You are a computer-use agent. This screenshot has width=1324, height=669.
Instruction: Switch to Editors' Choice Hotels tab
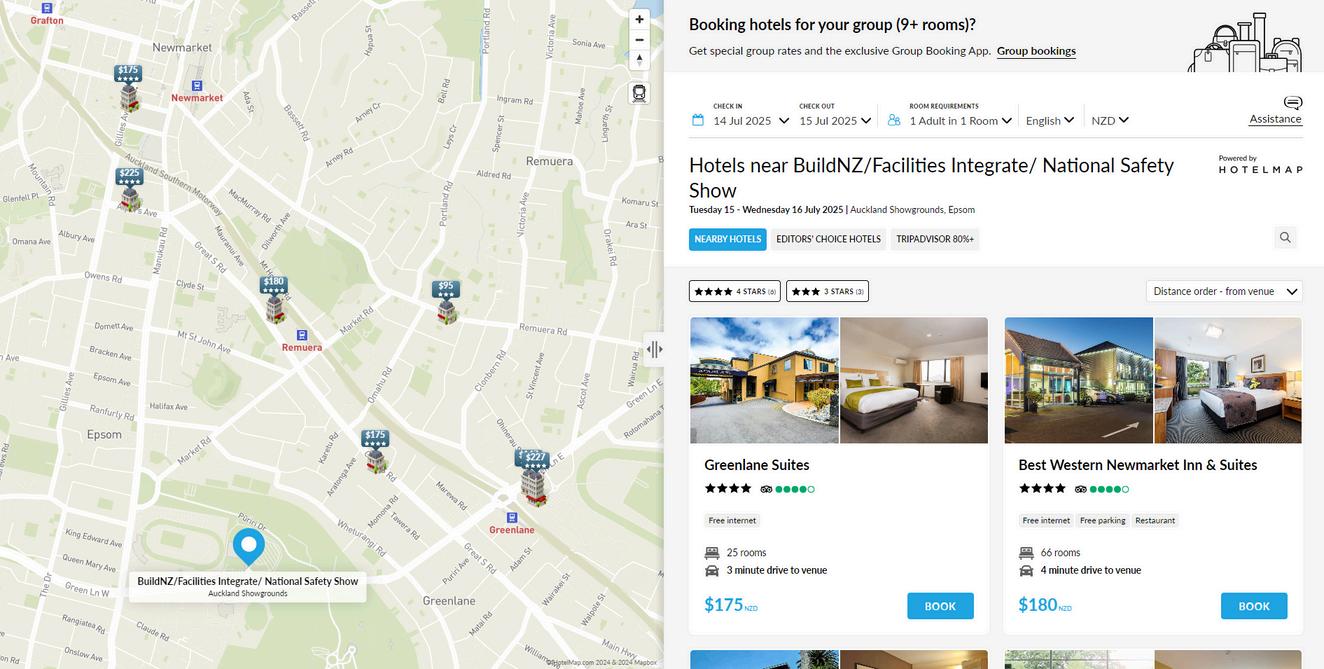click(828, 239)
